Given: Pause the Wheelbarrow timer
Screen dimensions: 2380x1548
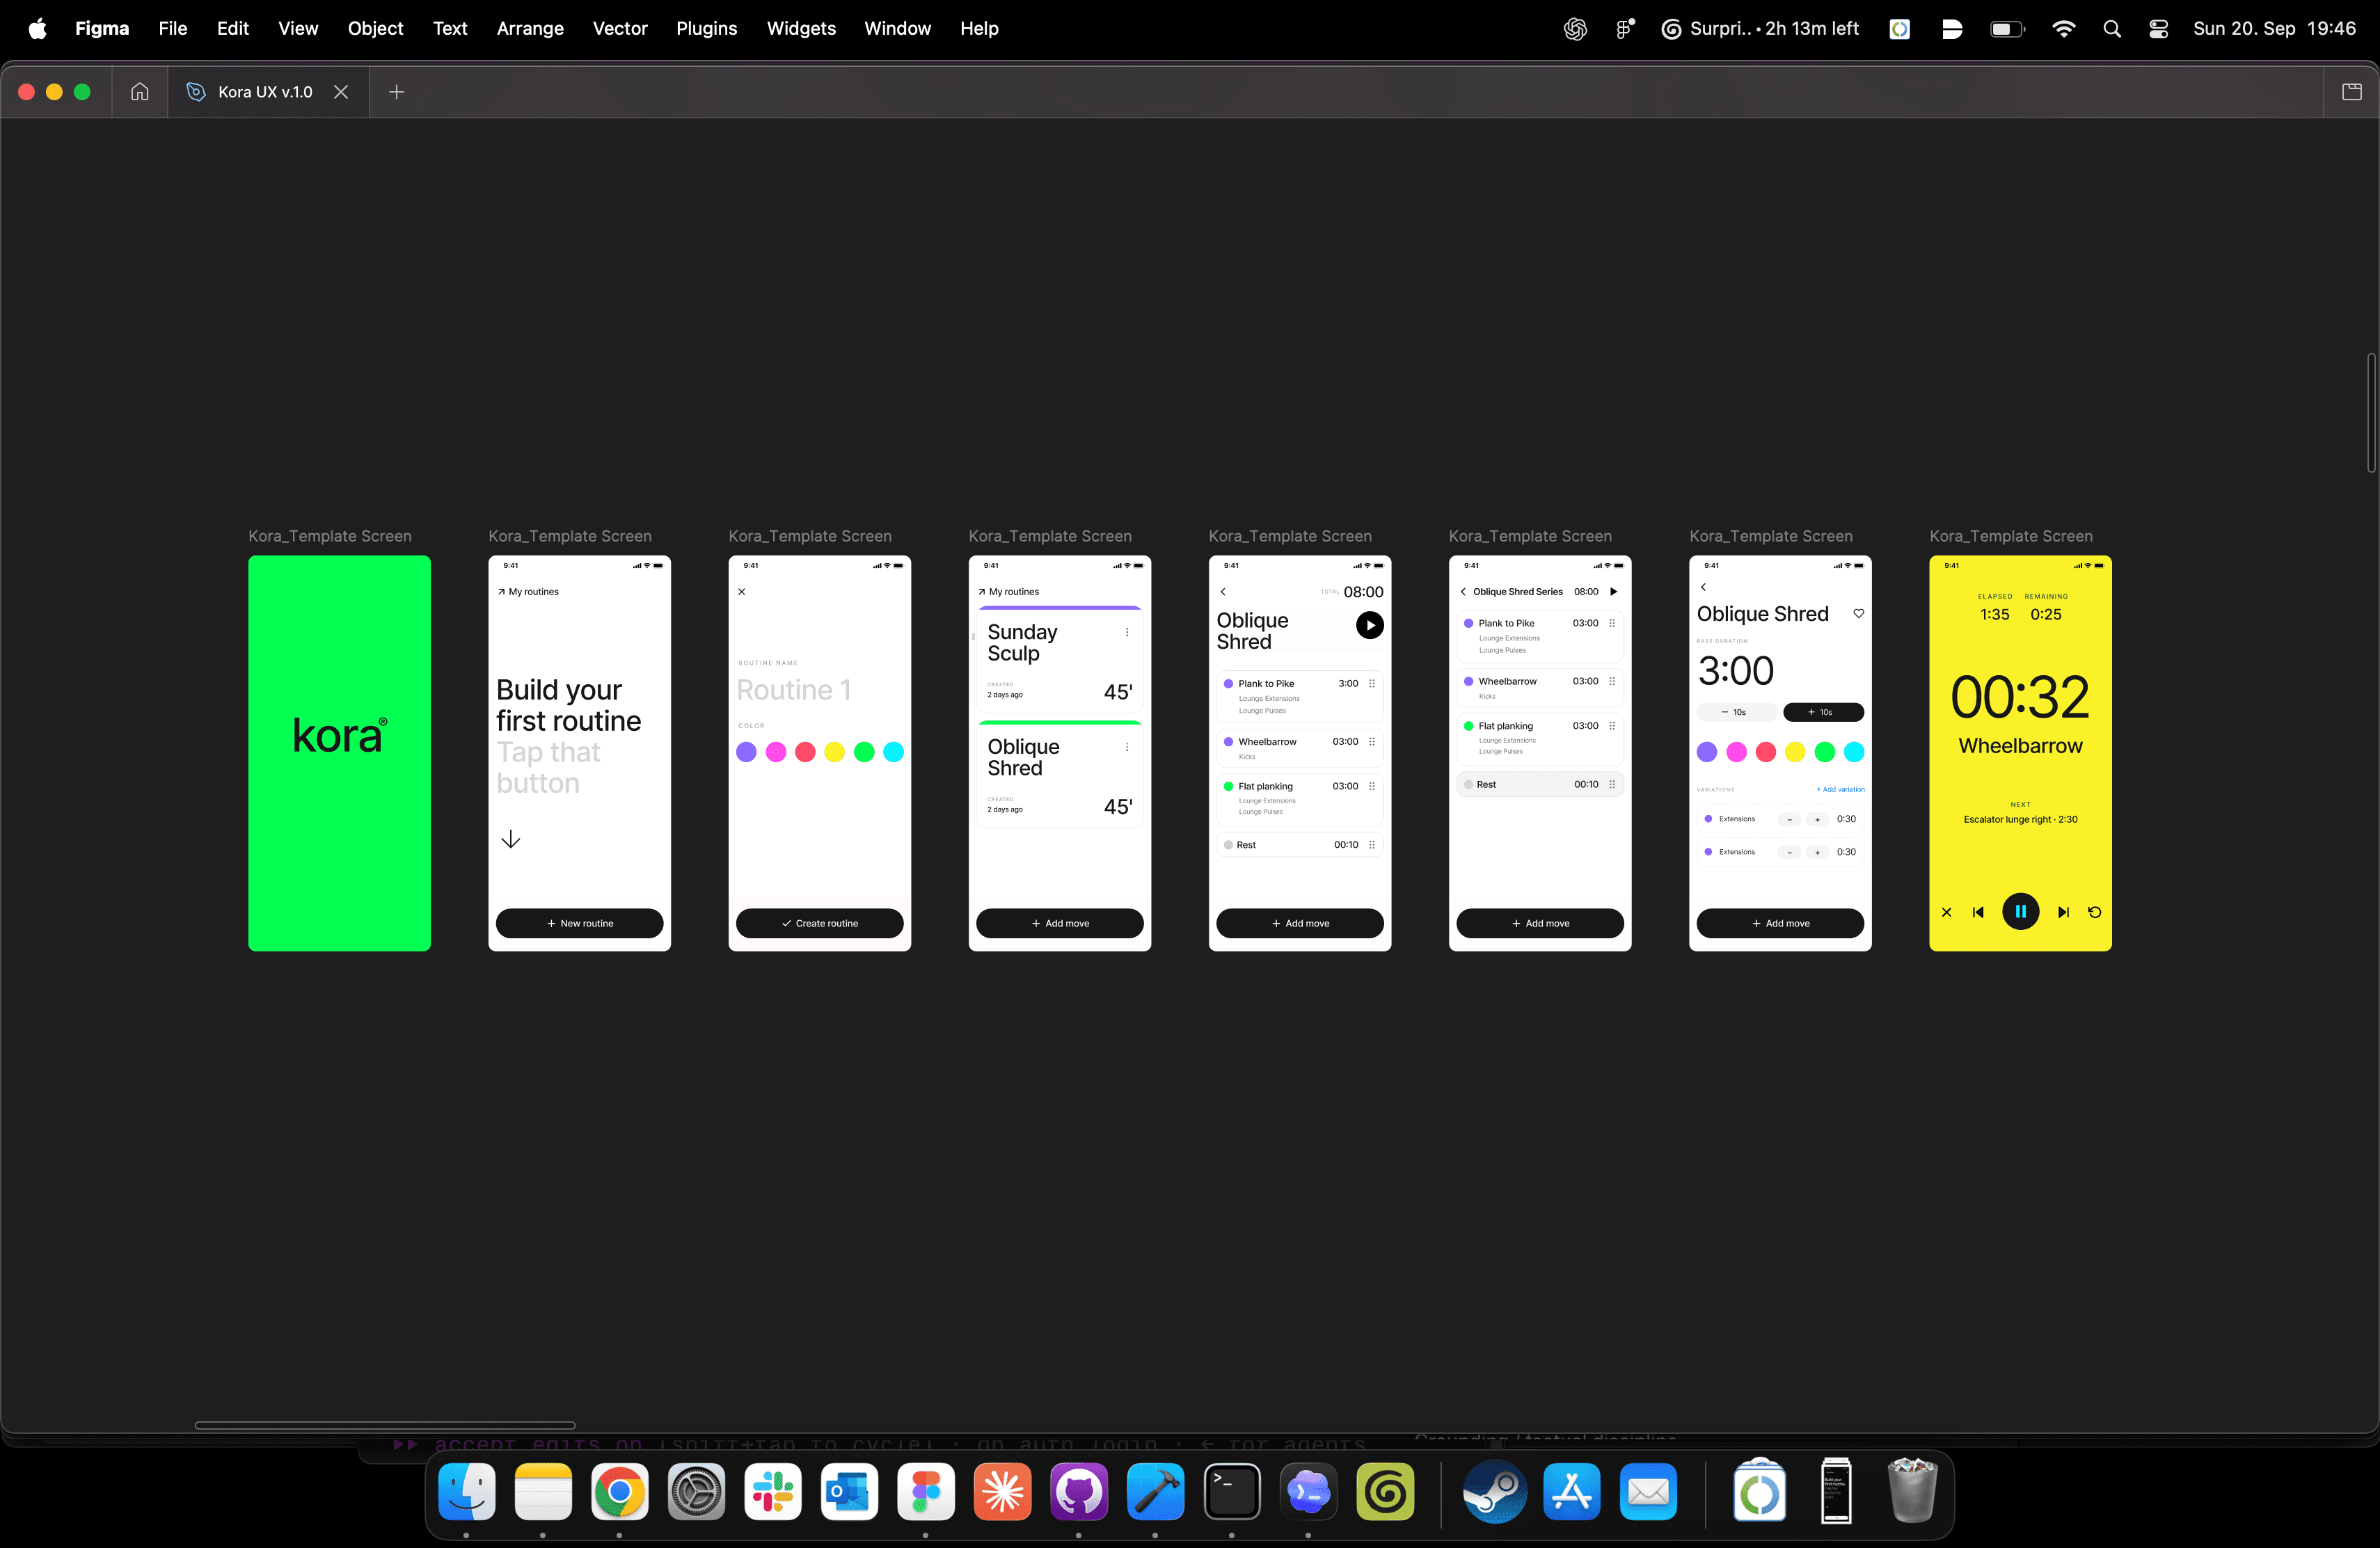Looking at the screenshot, I should [x=2020, y=911].
